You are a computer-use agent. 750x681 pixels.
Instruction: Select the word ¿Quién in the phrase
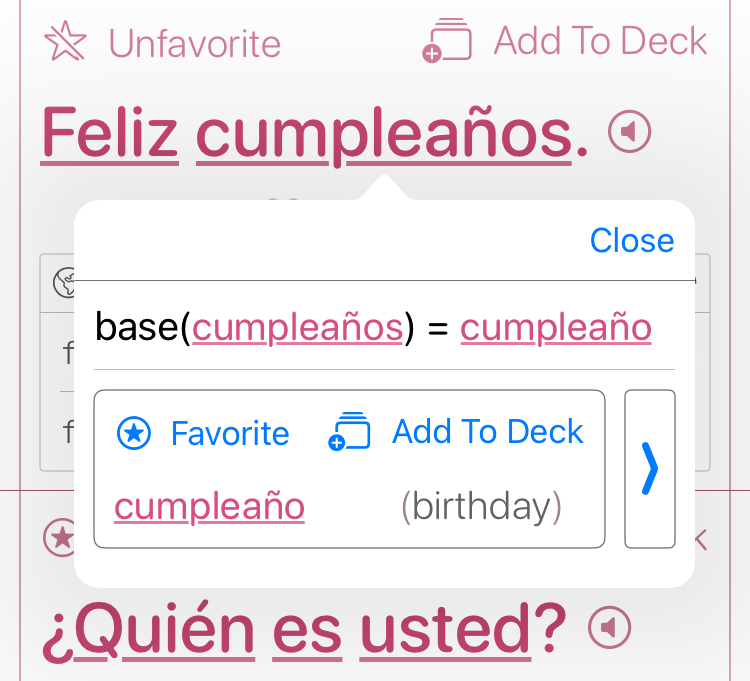[x=148, y=628]
